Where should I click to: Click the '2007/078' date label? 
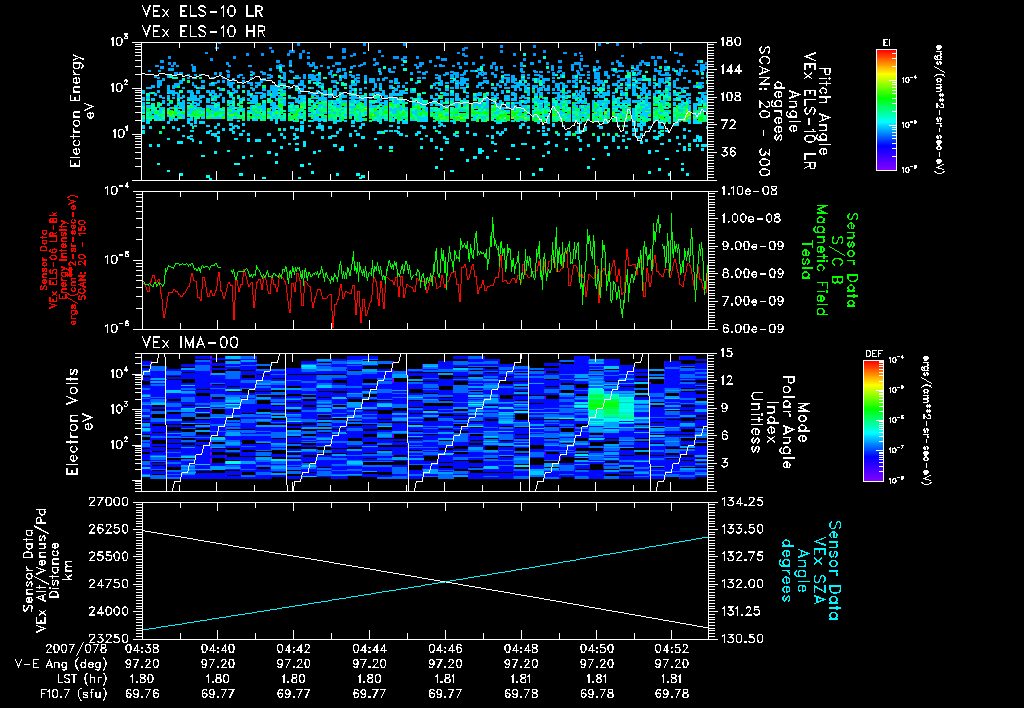tap(76, 649)
